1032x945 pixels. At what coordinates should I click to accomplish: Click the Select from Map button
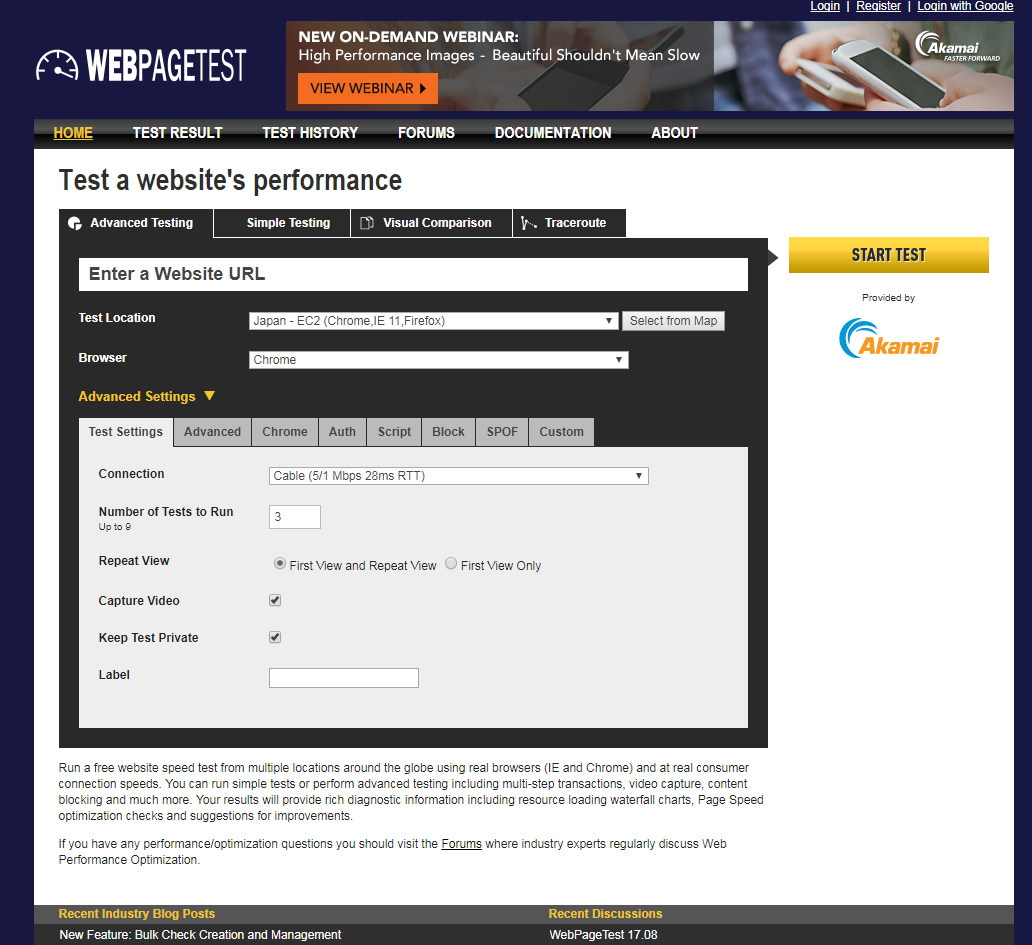[x=673, y=321]
